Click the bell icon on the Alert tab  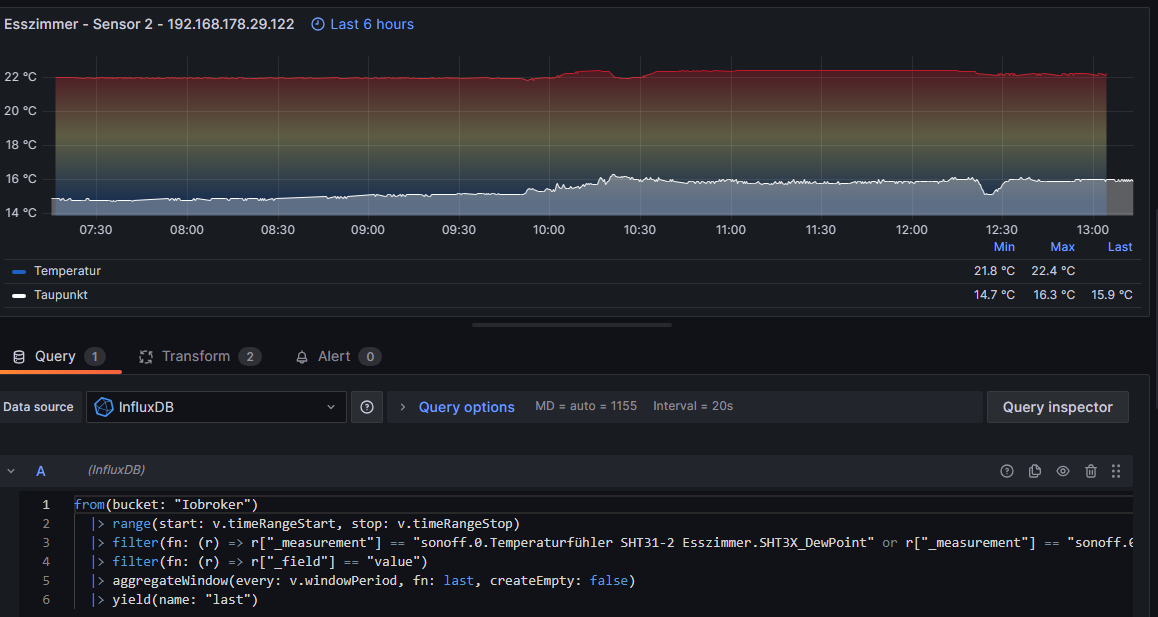pyautogui.click(x=302, y=357)
